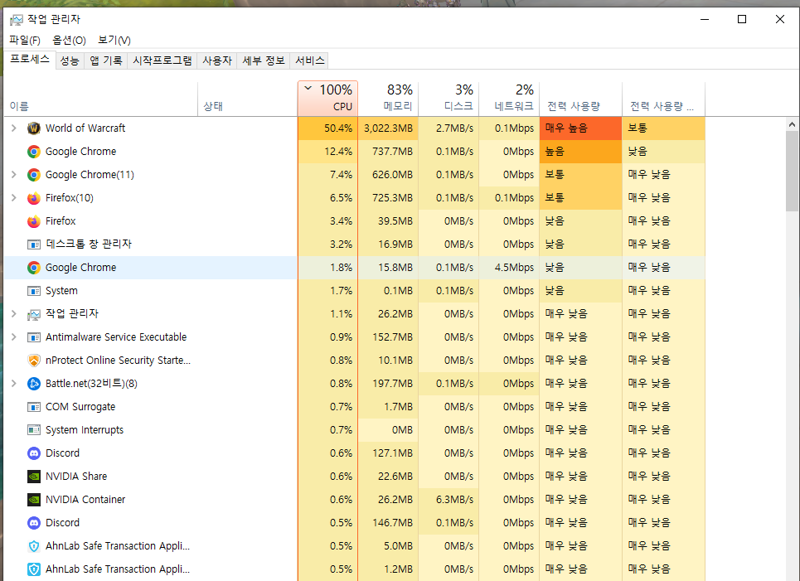Expand the Battle.net(32비트)(8) process group

[x=14, y=384]
